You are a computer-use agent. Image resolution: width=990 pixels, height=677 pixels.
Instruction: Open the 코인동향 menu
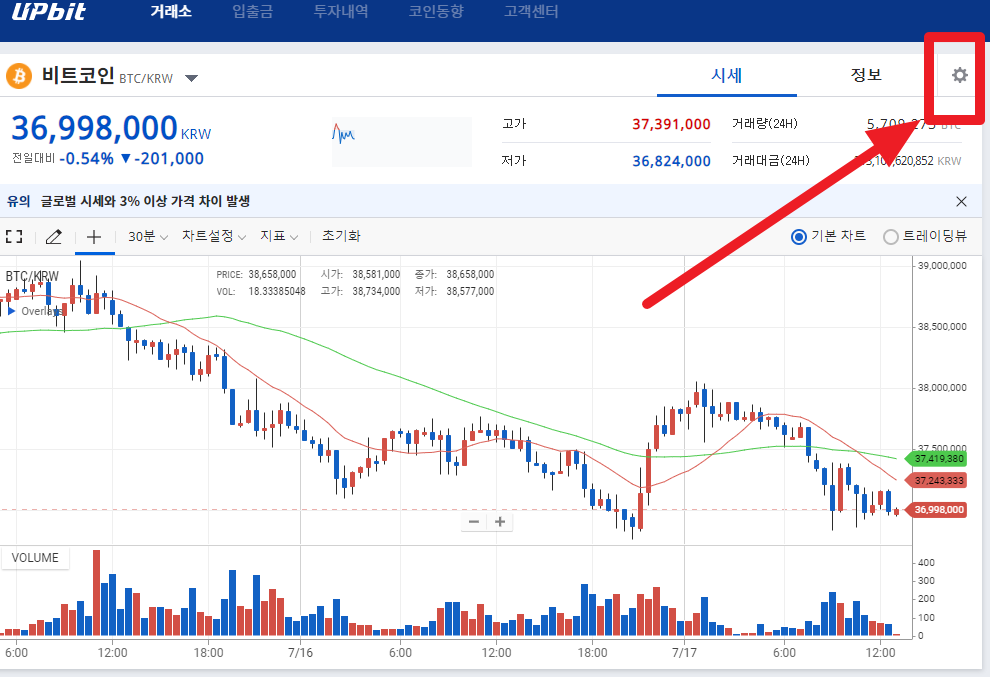coord(436,11)
